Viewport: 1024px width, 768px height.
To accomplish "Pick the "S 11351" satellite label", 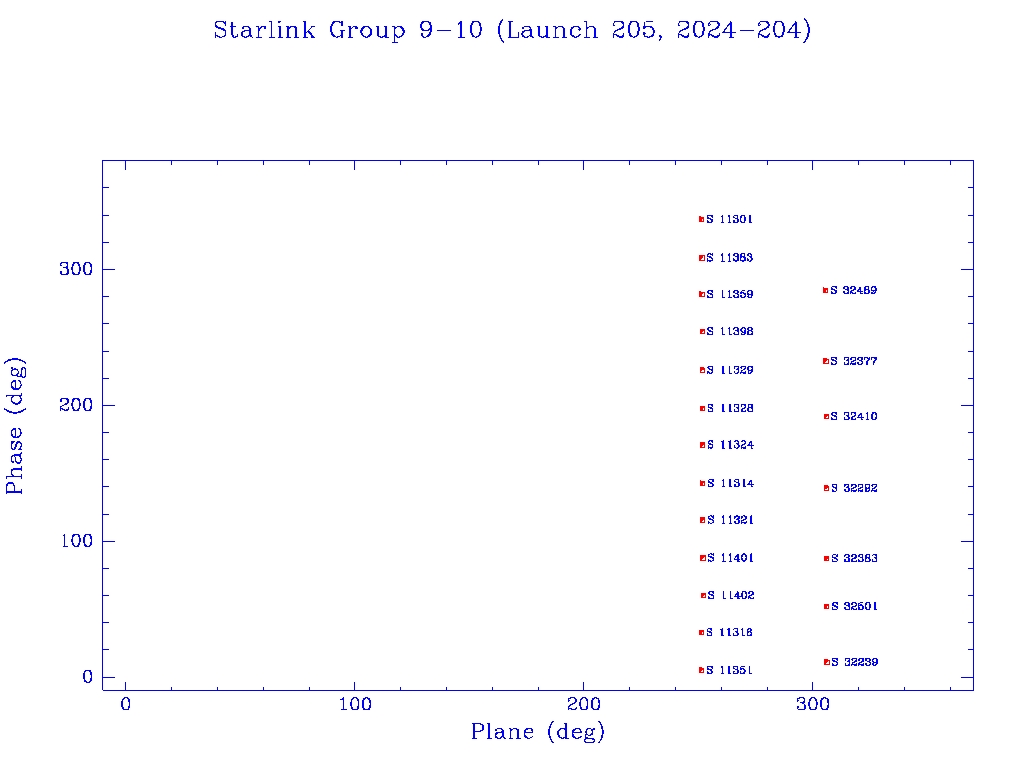I will (729, 670).
